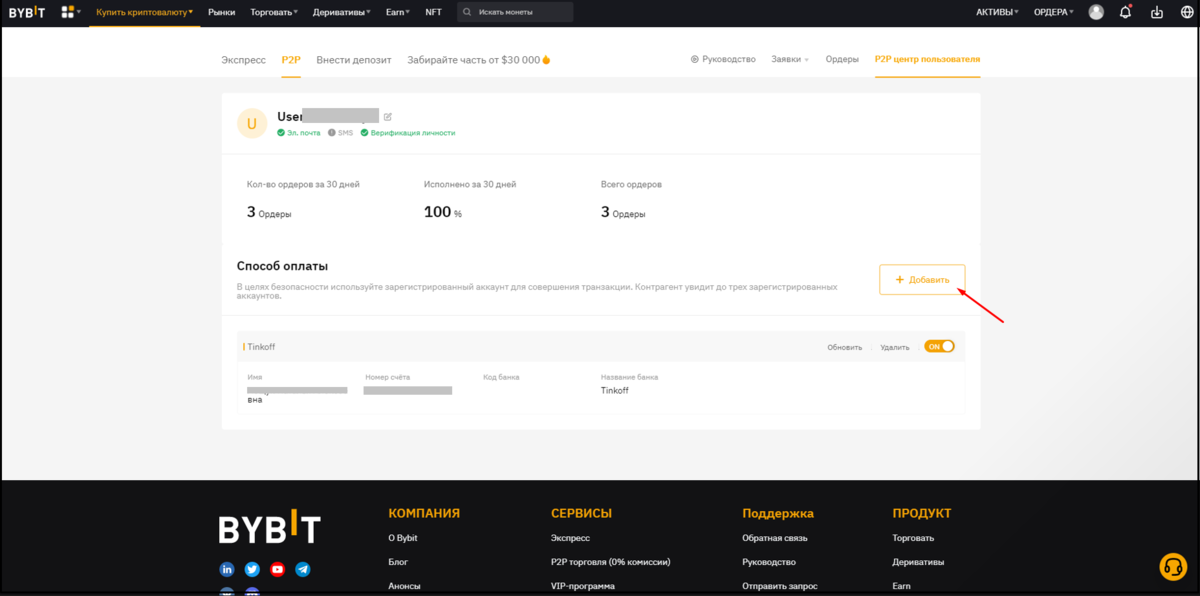Click the apps grid icon next to Bybit logo
Viewport: 1200px width, 596px height.
pyautogui.click(x=66, y=12)
